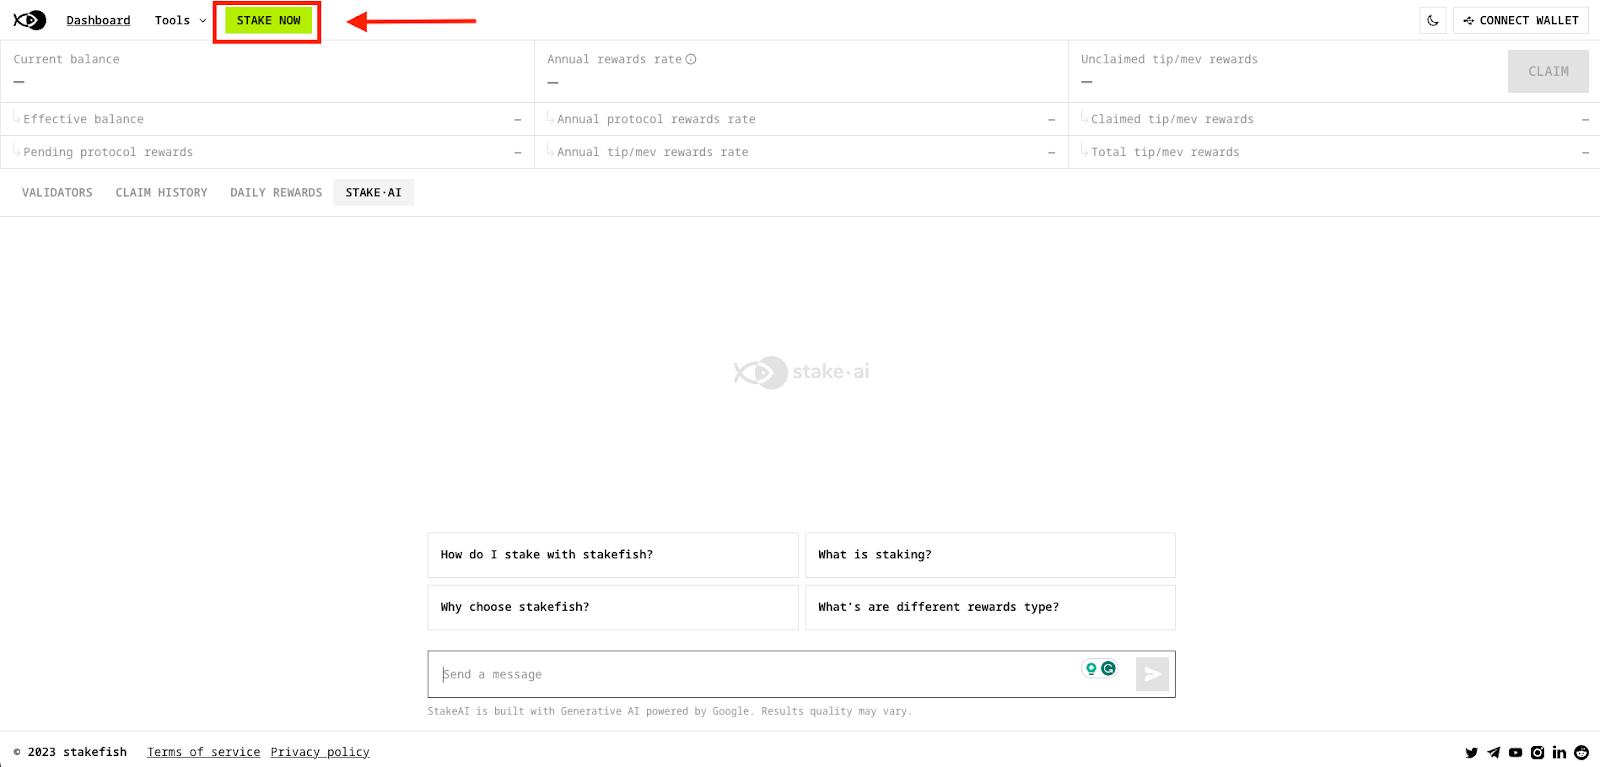Choose the 'Why choose stakefish?' prompt
Viewport: 1600px width, 767px height.
point(613,607)
